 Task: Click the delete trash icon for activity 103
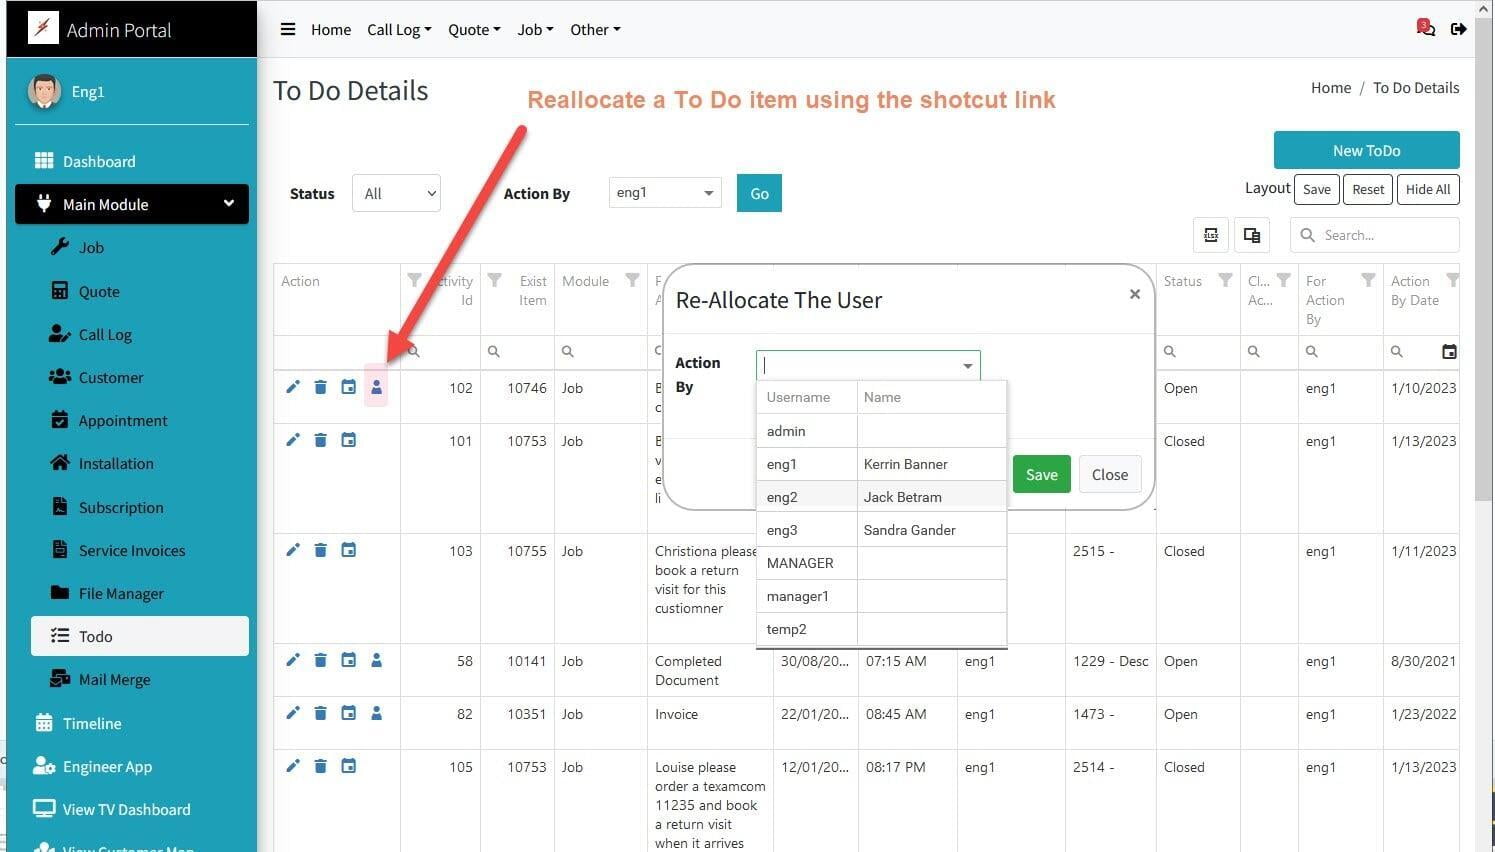(321, 550)
